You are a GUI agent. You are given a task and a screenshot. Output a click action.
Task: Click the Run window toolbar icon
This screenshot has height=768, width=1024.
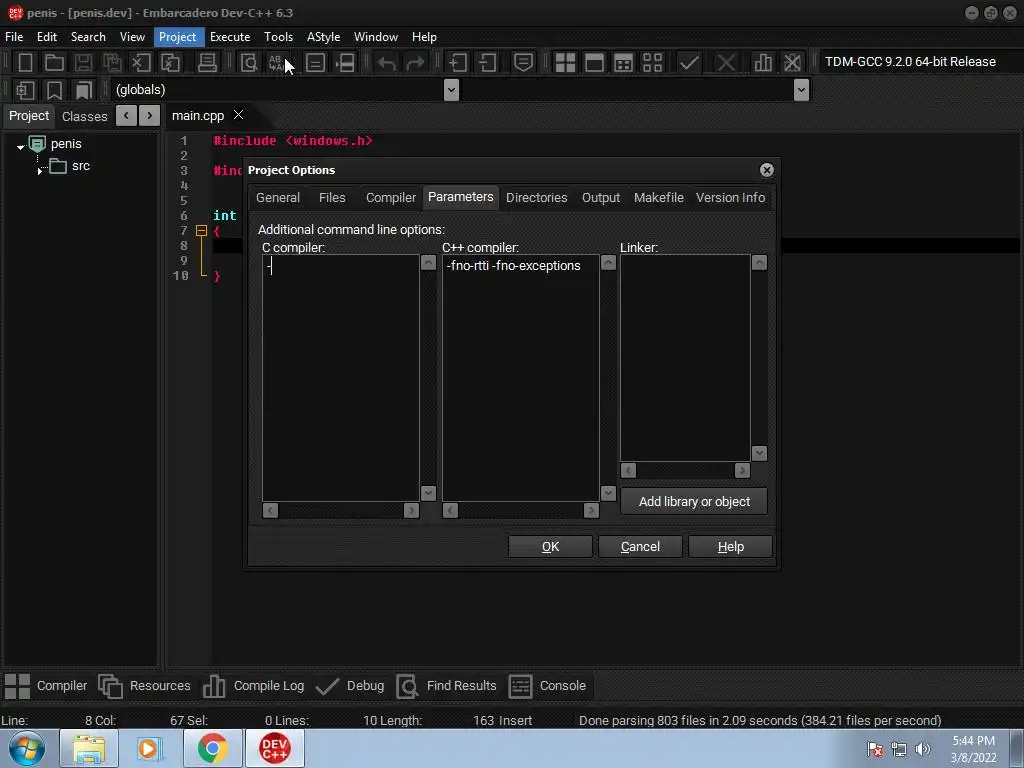[x=594, y=63]
